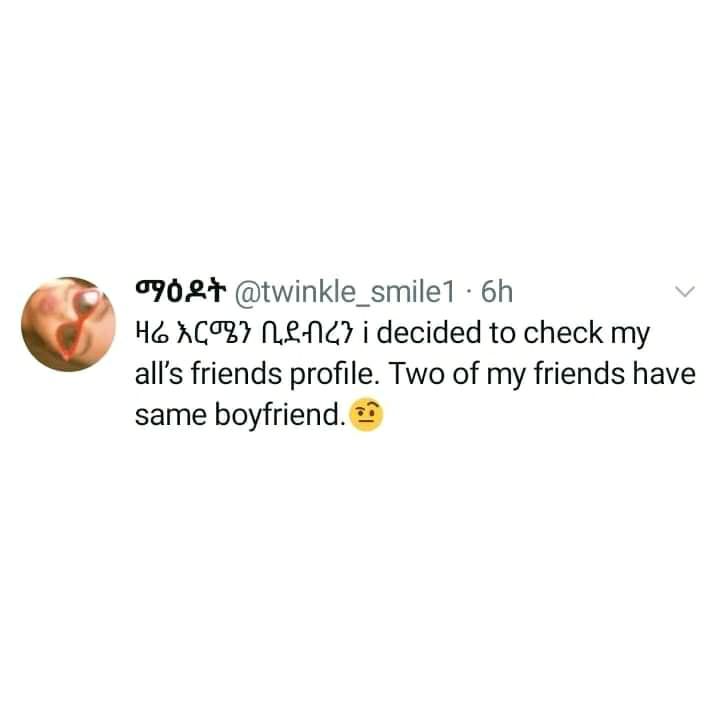720x720 pixels.
Task: Click the tweet line 'all's friends profile'
Action: pyautogui.click(x=255, y=374)
